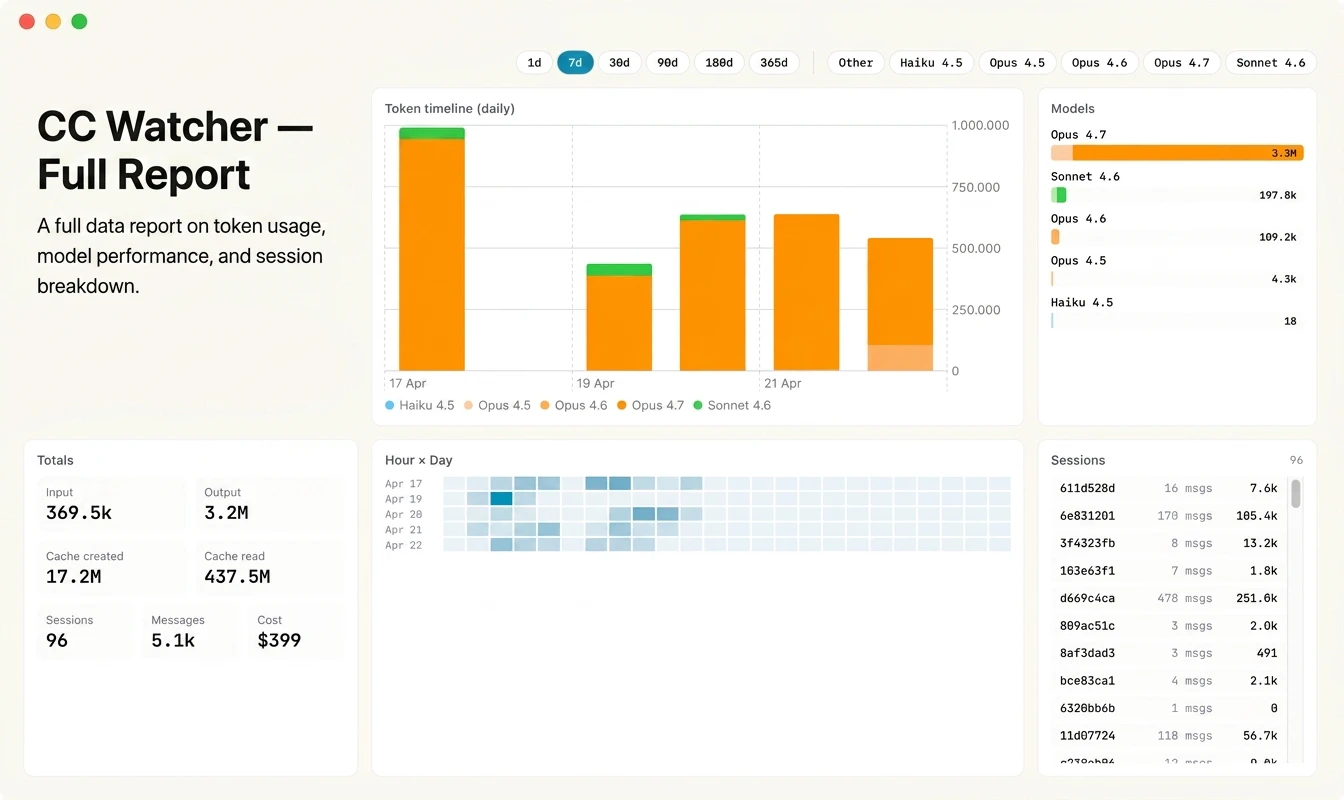Switch to the 30d time range

pos(620,62)
